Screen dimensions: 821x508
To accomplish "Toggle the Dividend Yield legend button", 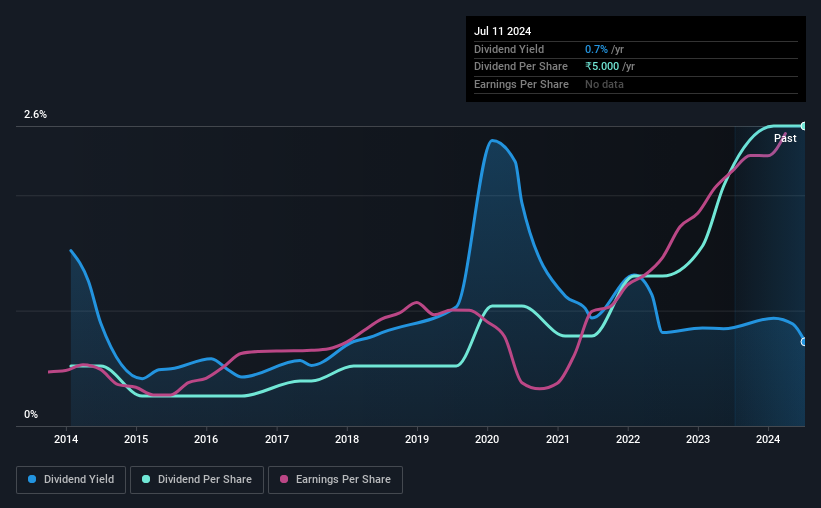I will click(71, 480).
